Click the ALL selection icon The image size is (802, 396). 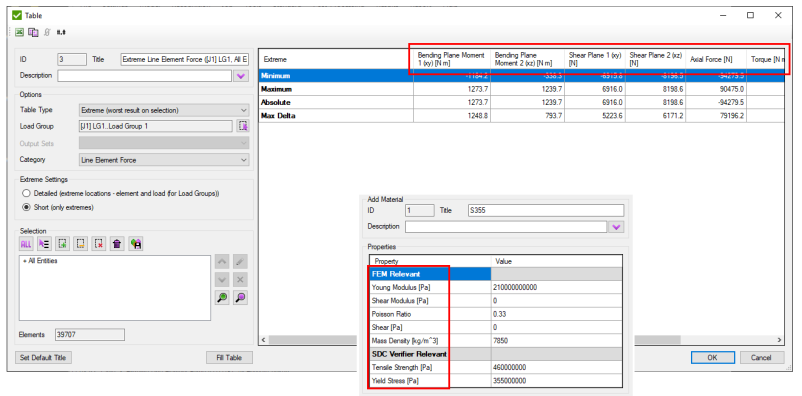[x=26, y=244]
